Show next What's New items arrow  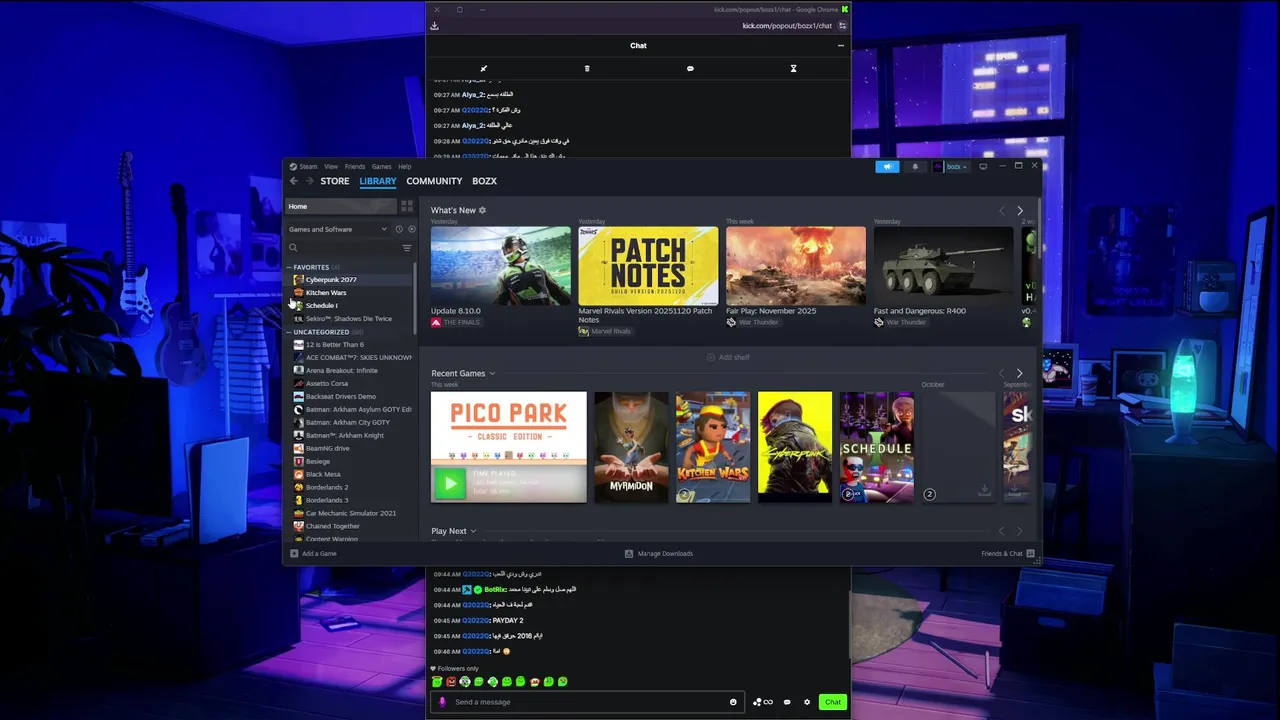coord(1020,211)
